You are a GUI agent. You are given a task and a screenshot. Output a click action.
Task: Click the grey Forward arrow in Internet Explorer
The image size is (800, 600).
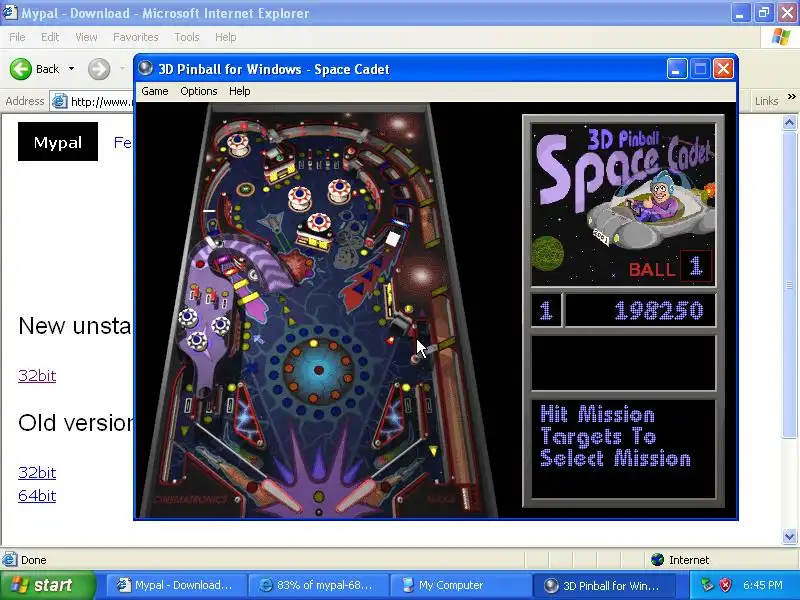click(x=98, y=69)
